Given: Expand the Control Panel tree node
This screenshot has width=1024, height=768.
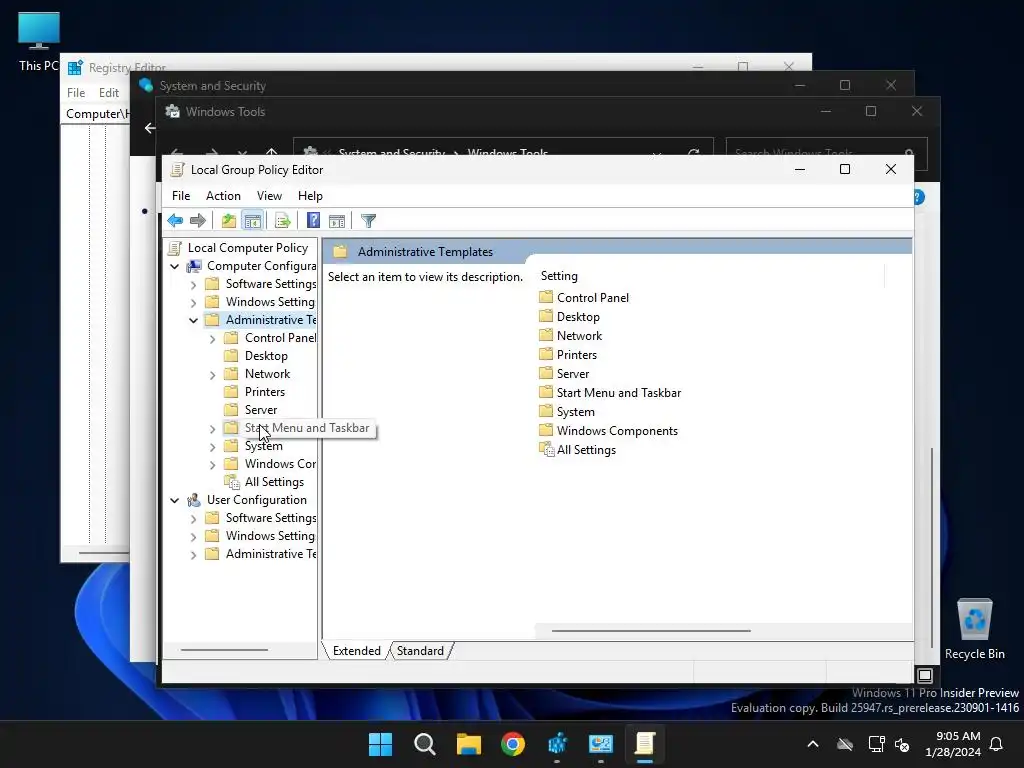Looking at the screenshot, I should pyautogui.click(x=212, y=339).
